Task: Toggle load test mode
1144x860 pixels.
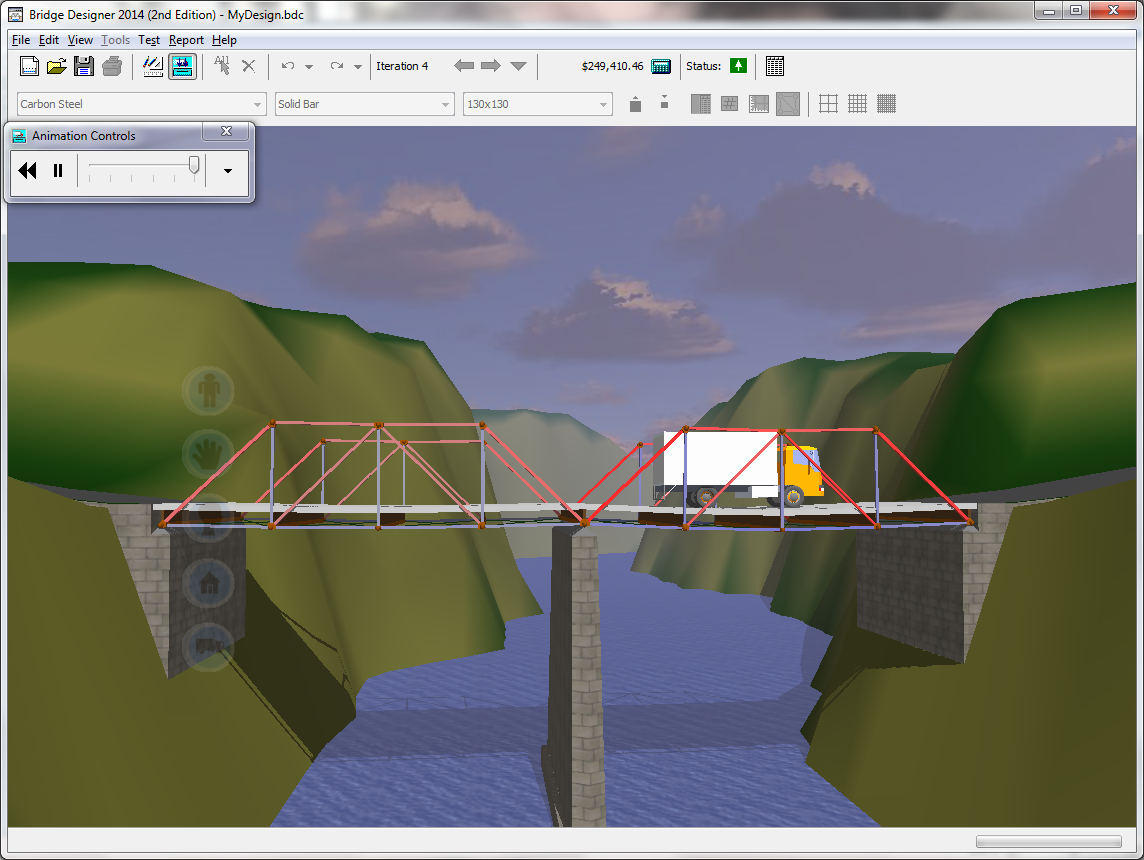Action: point(182,66)
